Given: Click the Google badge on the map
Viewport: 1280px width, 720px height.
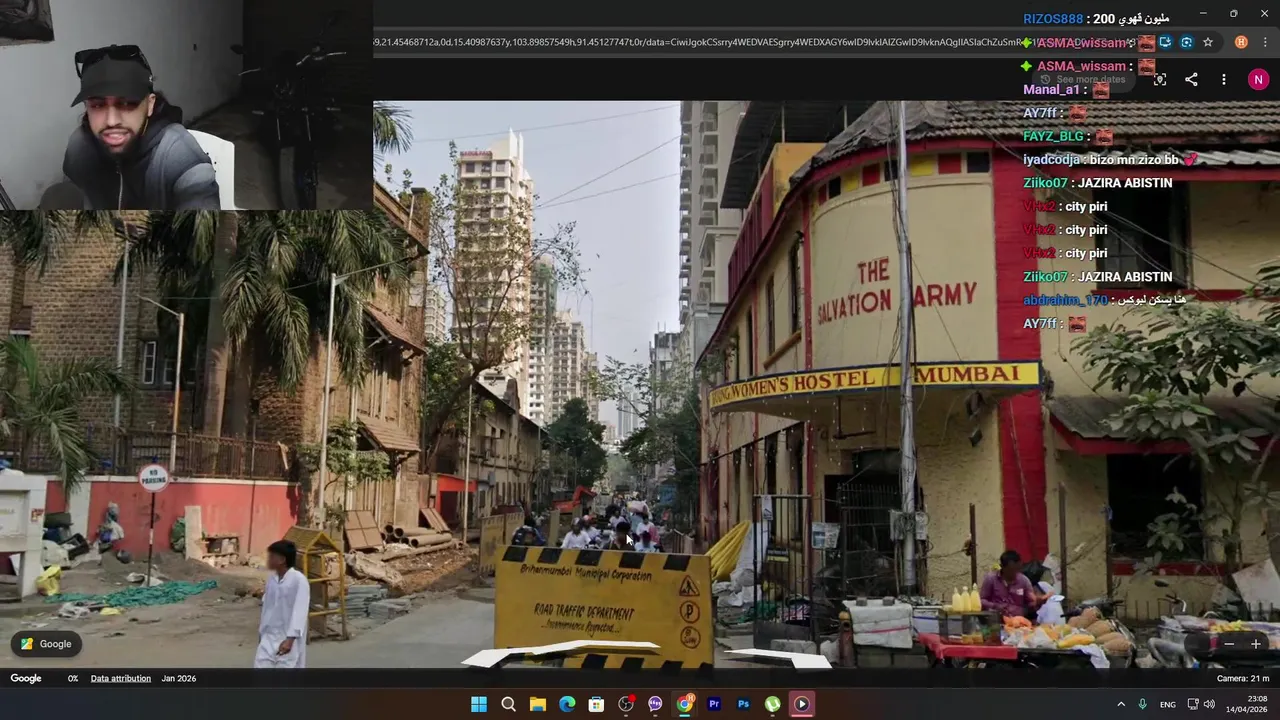Looking at the screenshot, I should 46,644.
